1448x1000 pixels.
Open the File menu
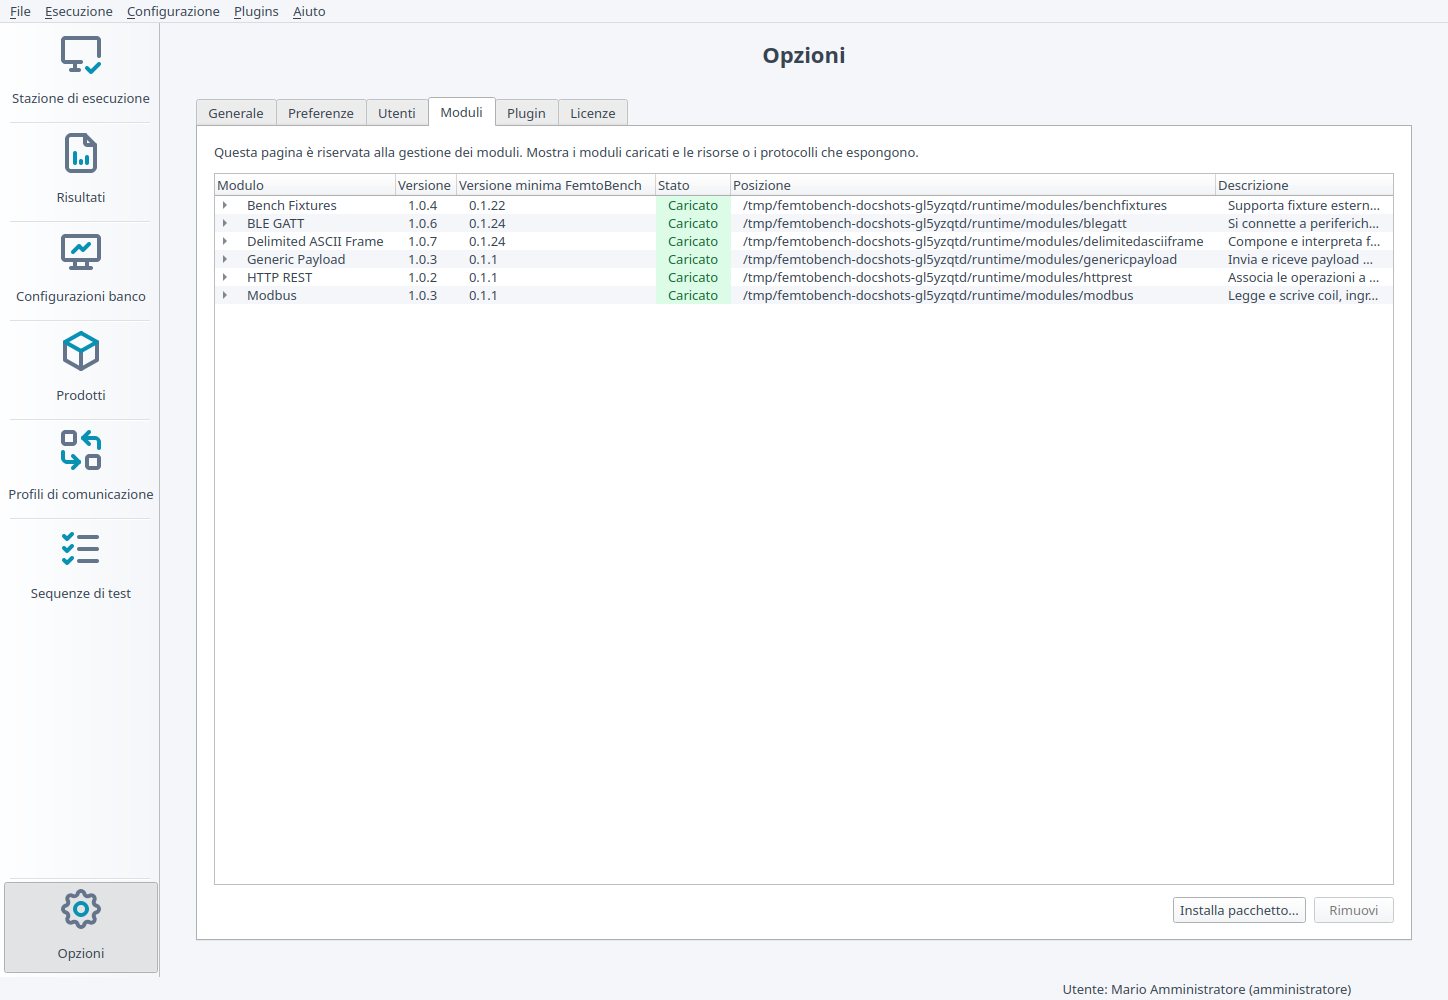[20, 11]
